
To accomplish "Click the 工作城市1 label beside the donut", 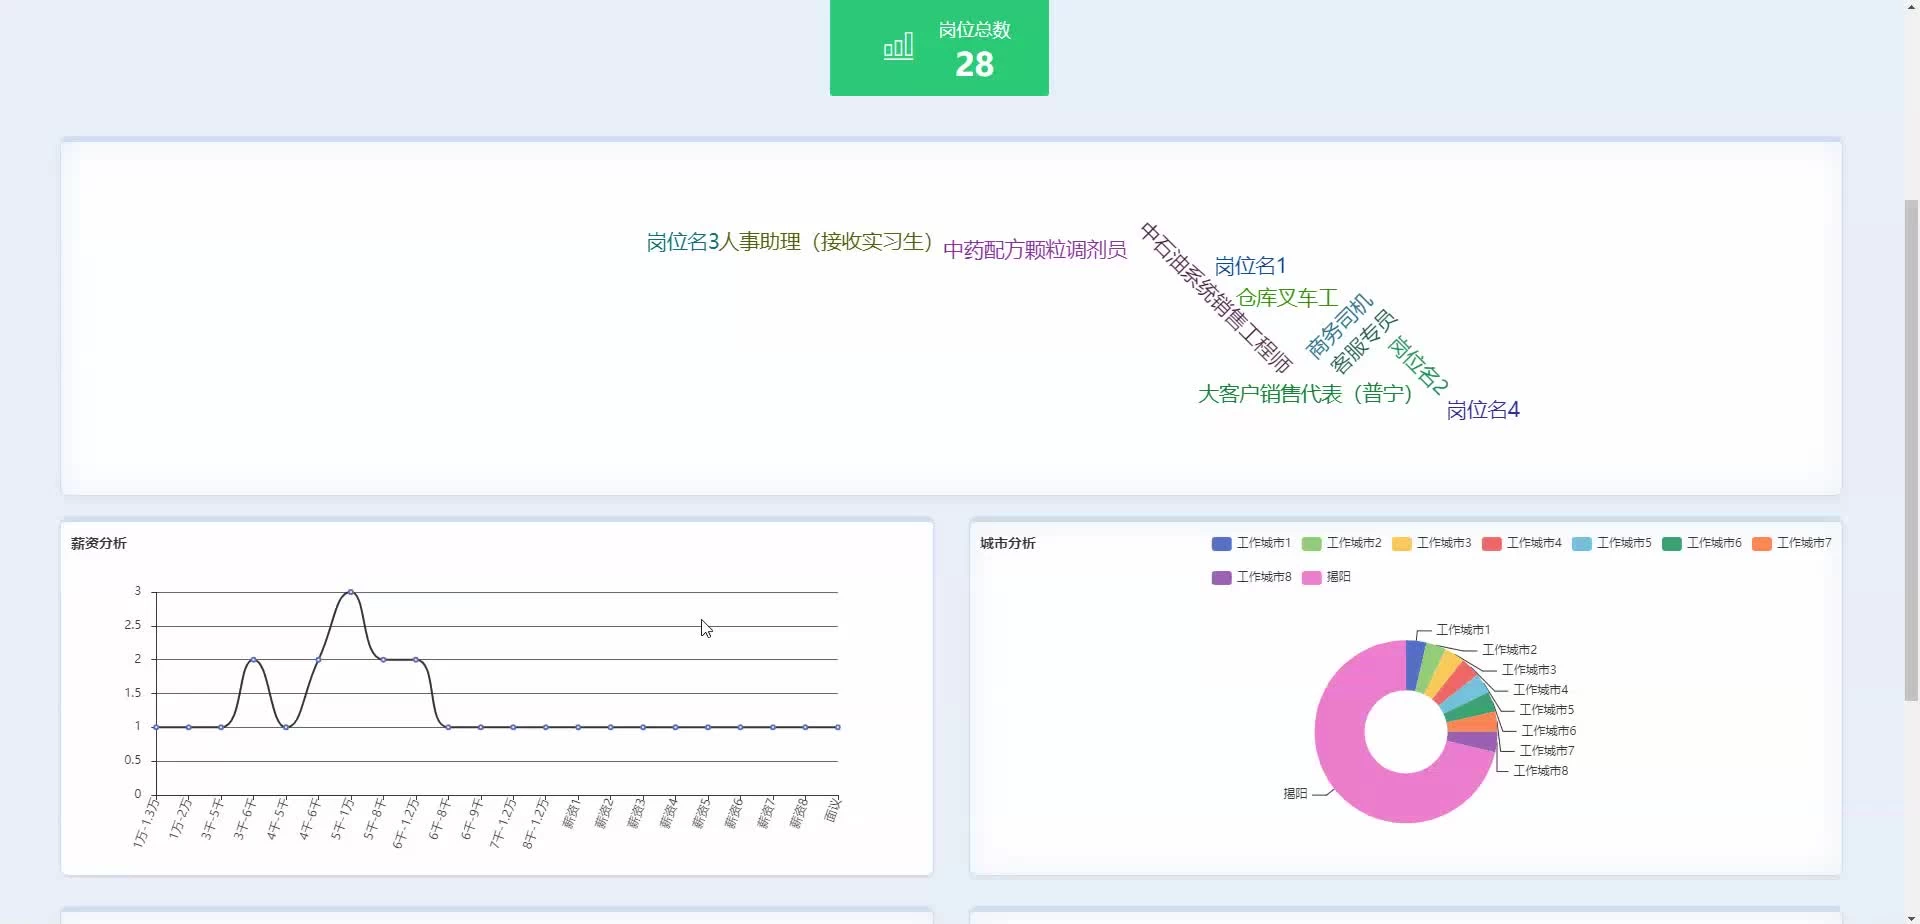I will [1463, 630].
